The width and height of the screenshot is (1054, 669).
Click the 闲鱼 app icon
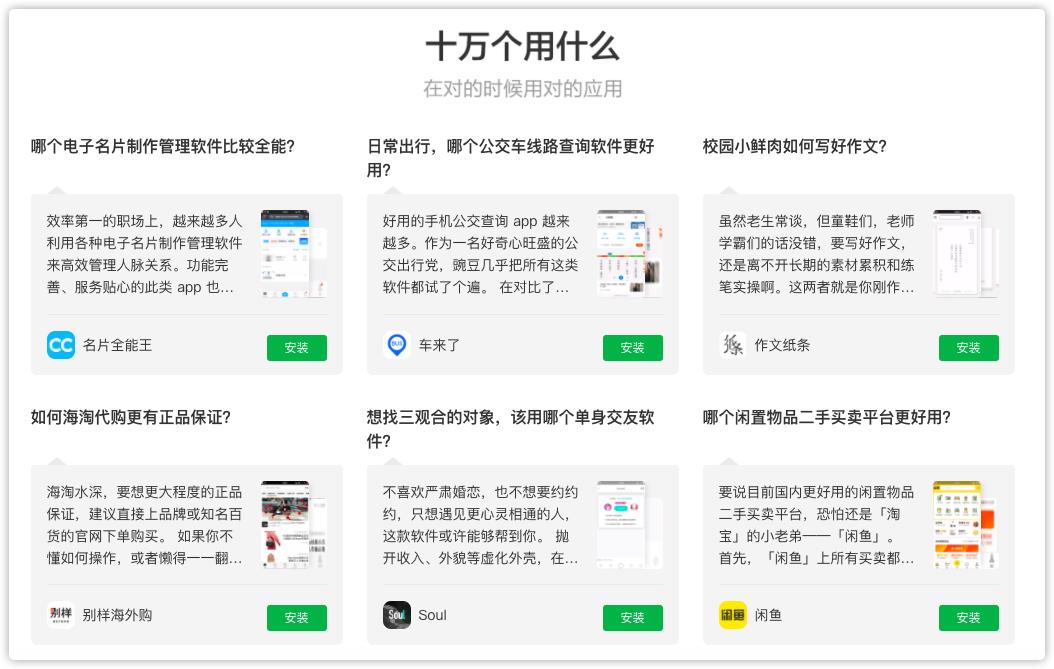tap(732, 616)
